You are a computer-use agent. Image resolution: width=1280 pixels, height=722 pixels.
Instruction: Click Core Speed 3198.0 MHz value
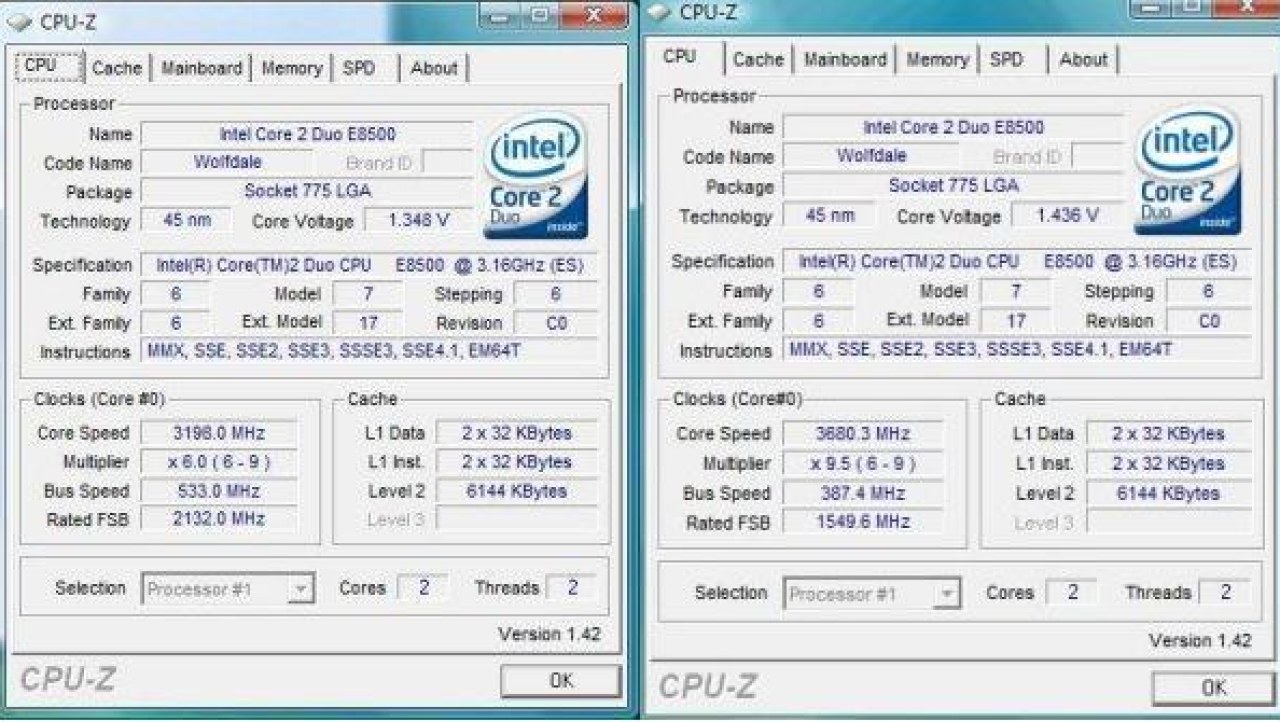click(218, 433)
